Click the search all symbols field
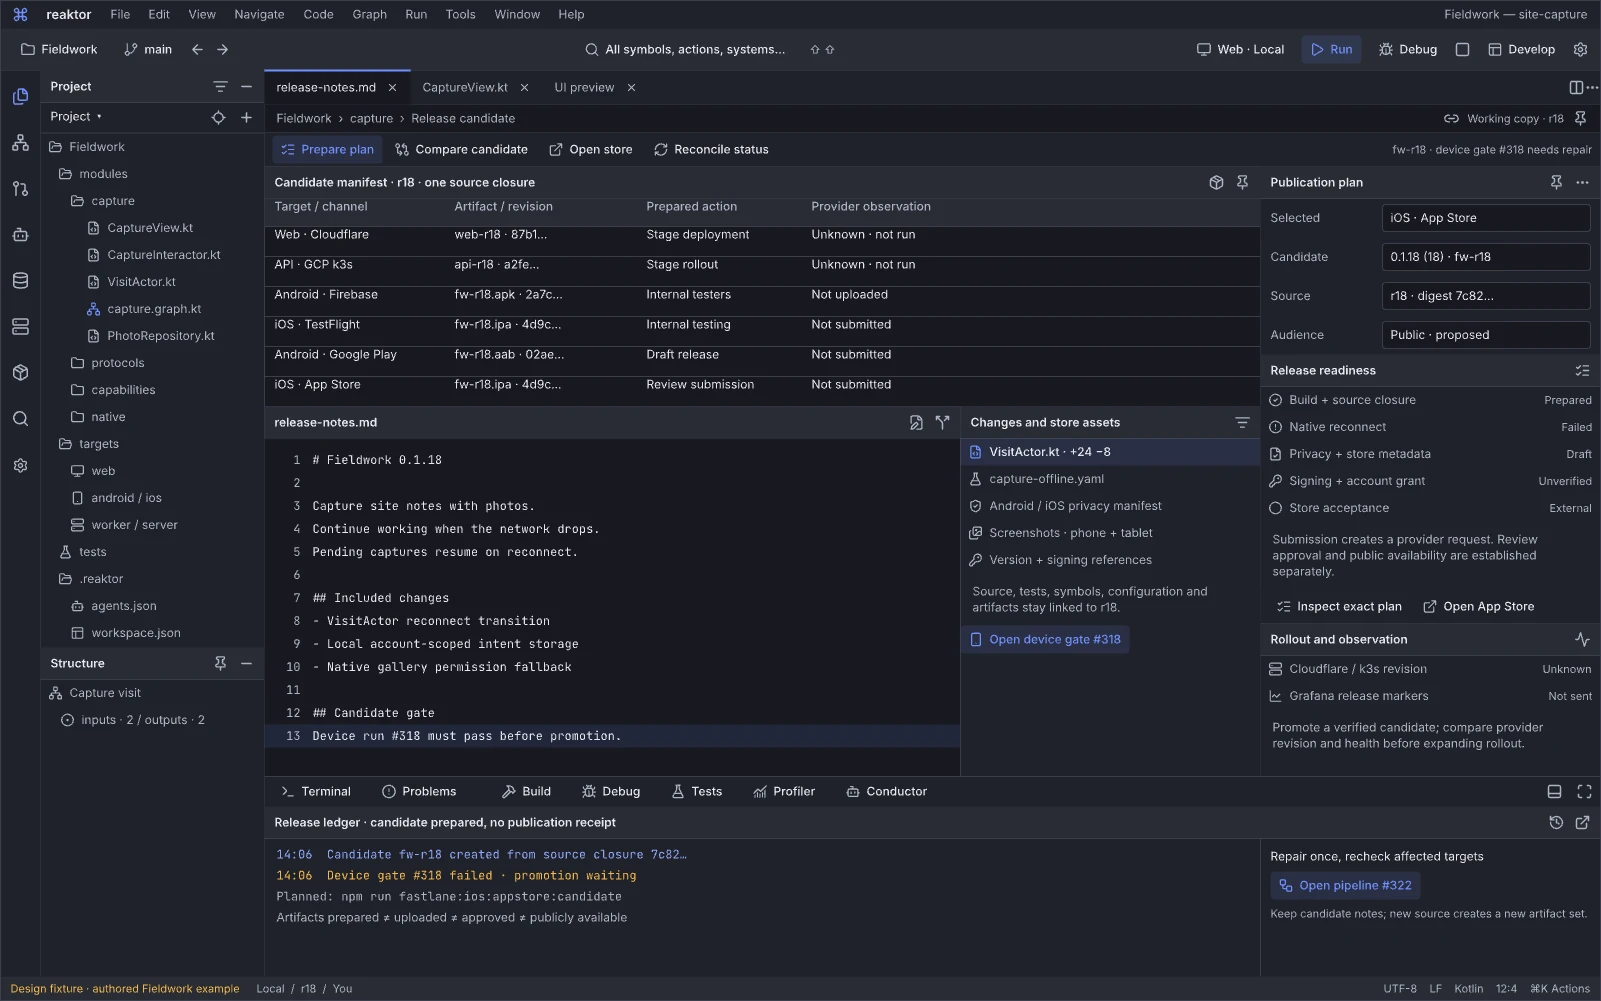The height and width of the screenshot is (1001, 1601). (685, 49)
